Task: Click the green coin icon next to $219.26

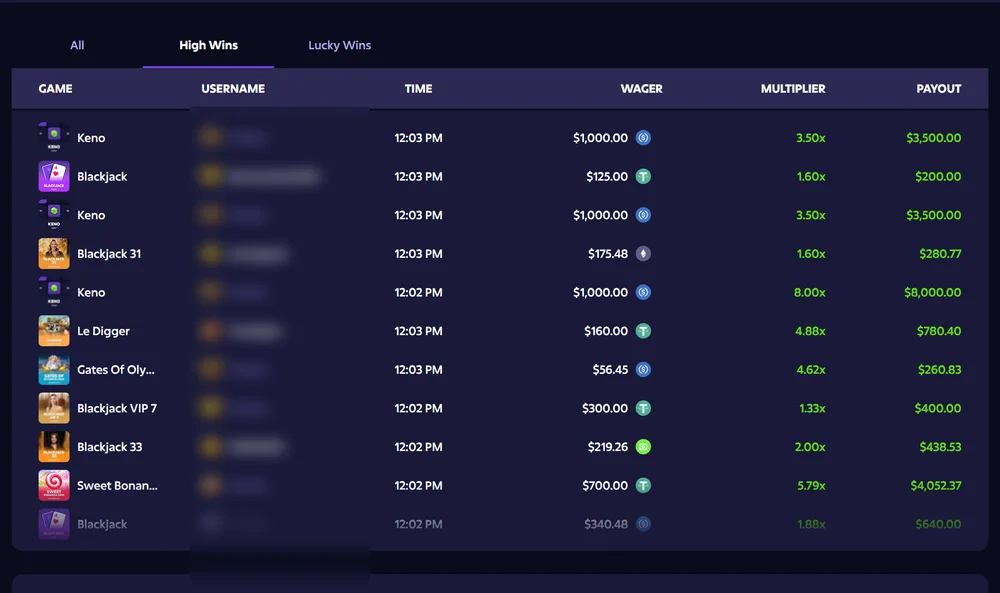Action: 643,447
